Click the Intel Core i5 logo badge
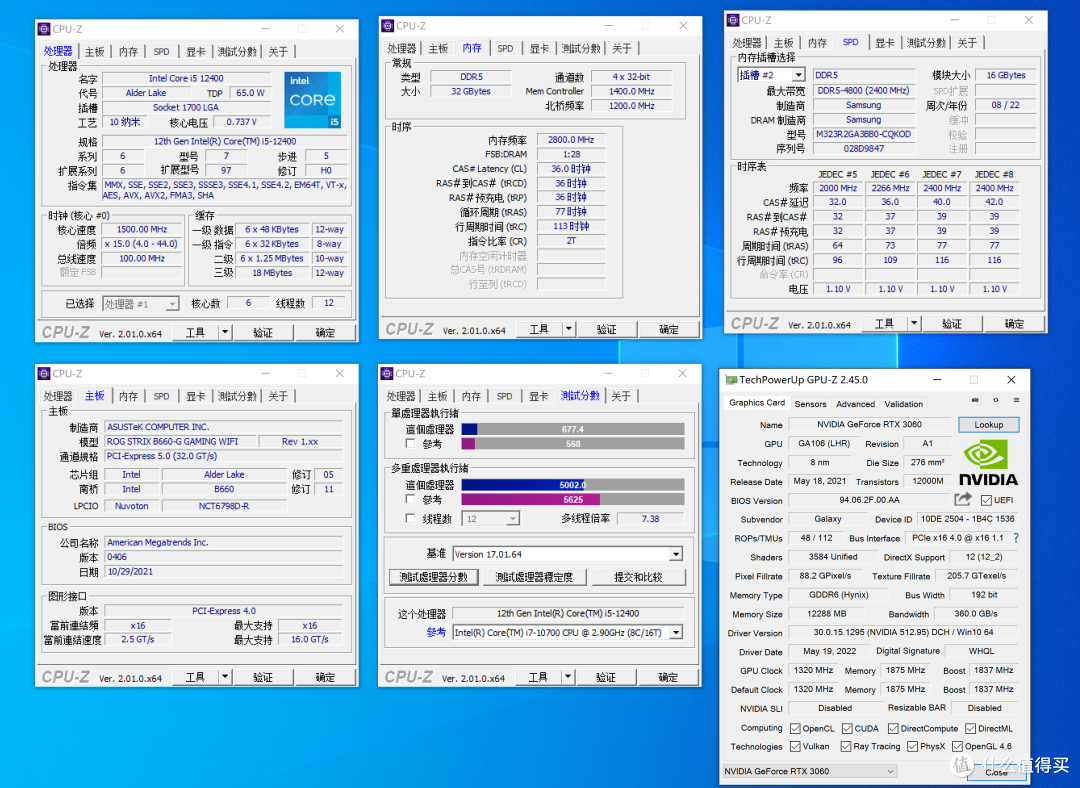Image resolution: width=1080 pixels, height=788 pixels. 312,100
